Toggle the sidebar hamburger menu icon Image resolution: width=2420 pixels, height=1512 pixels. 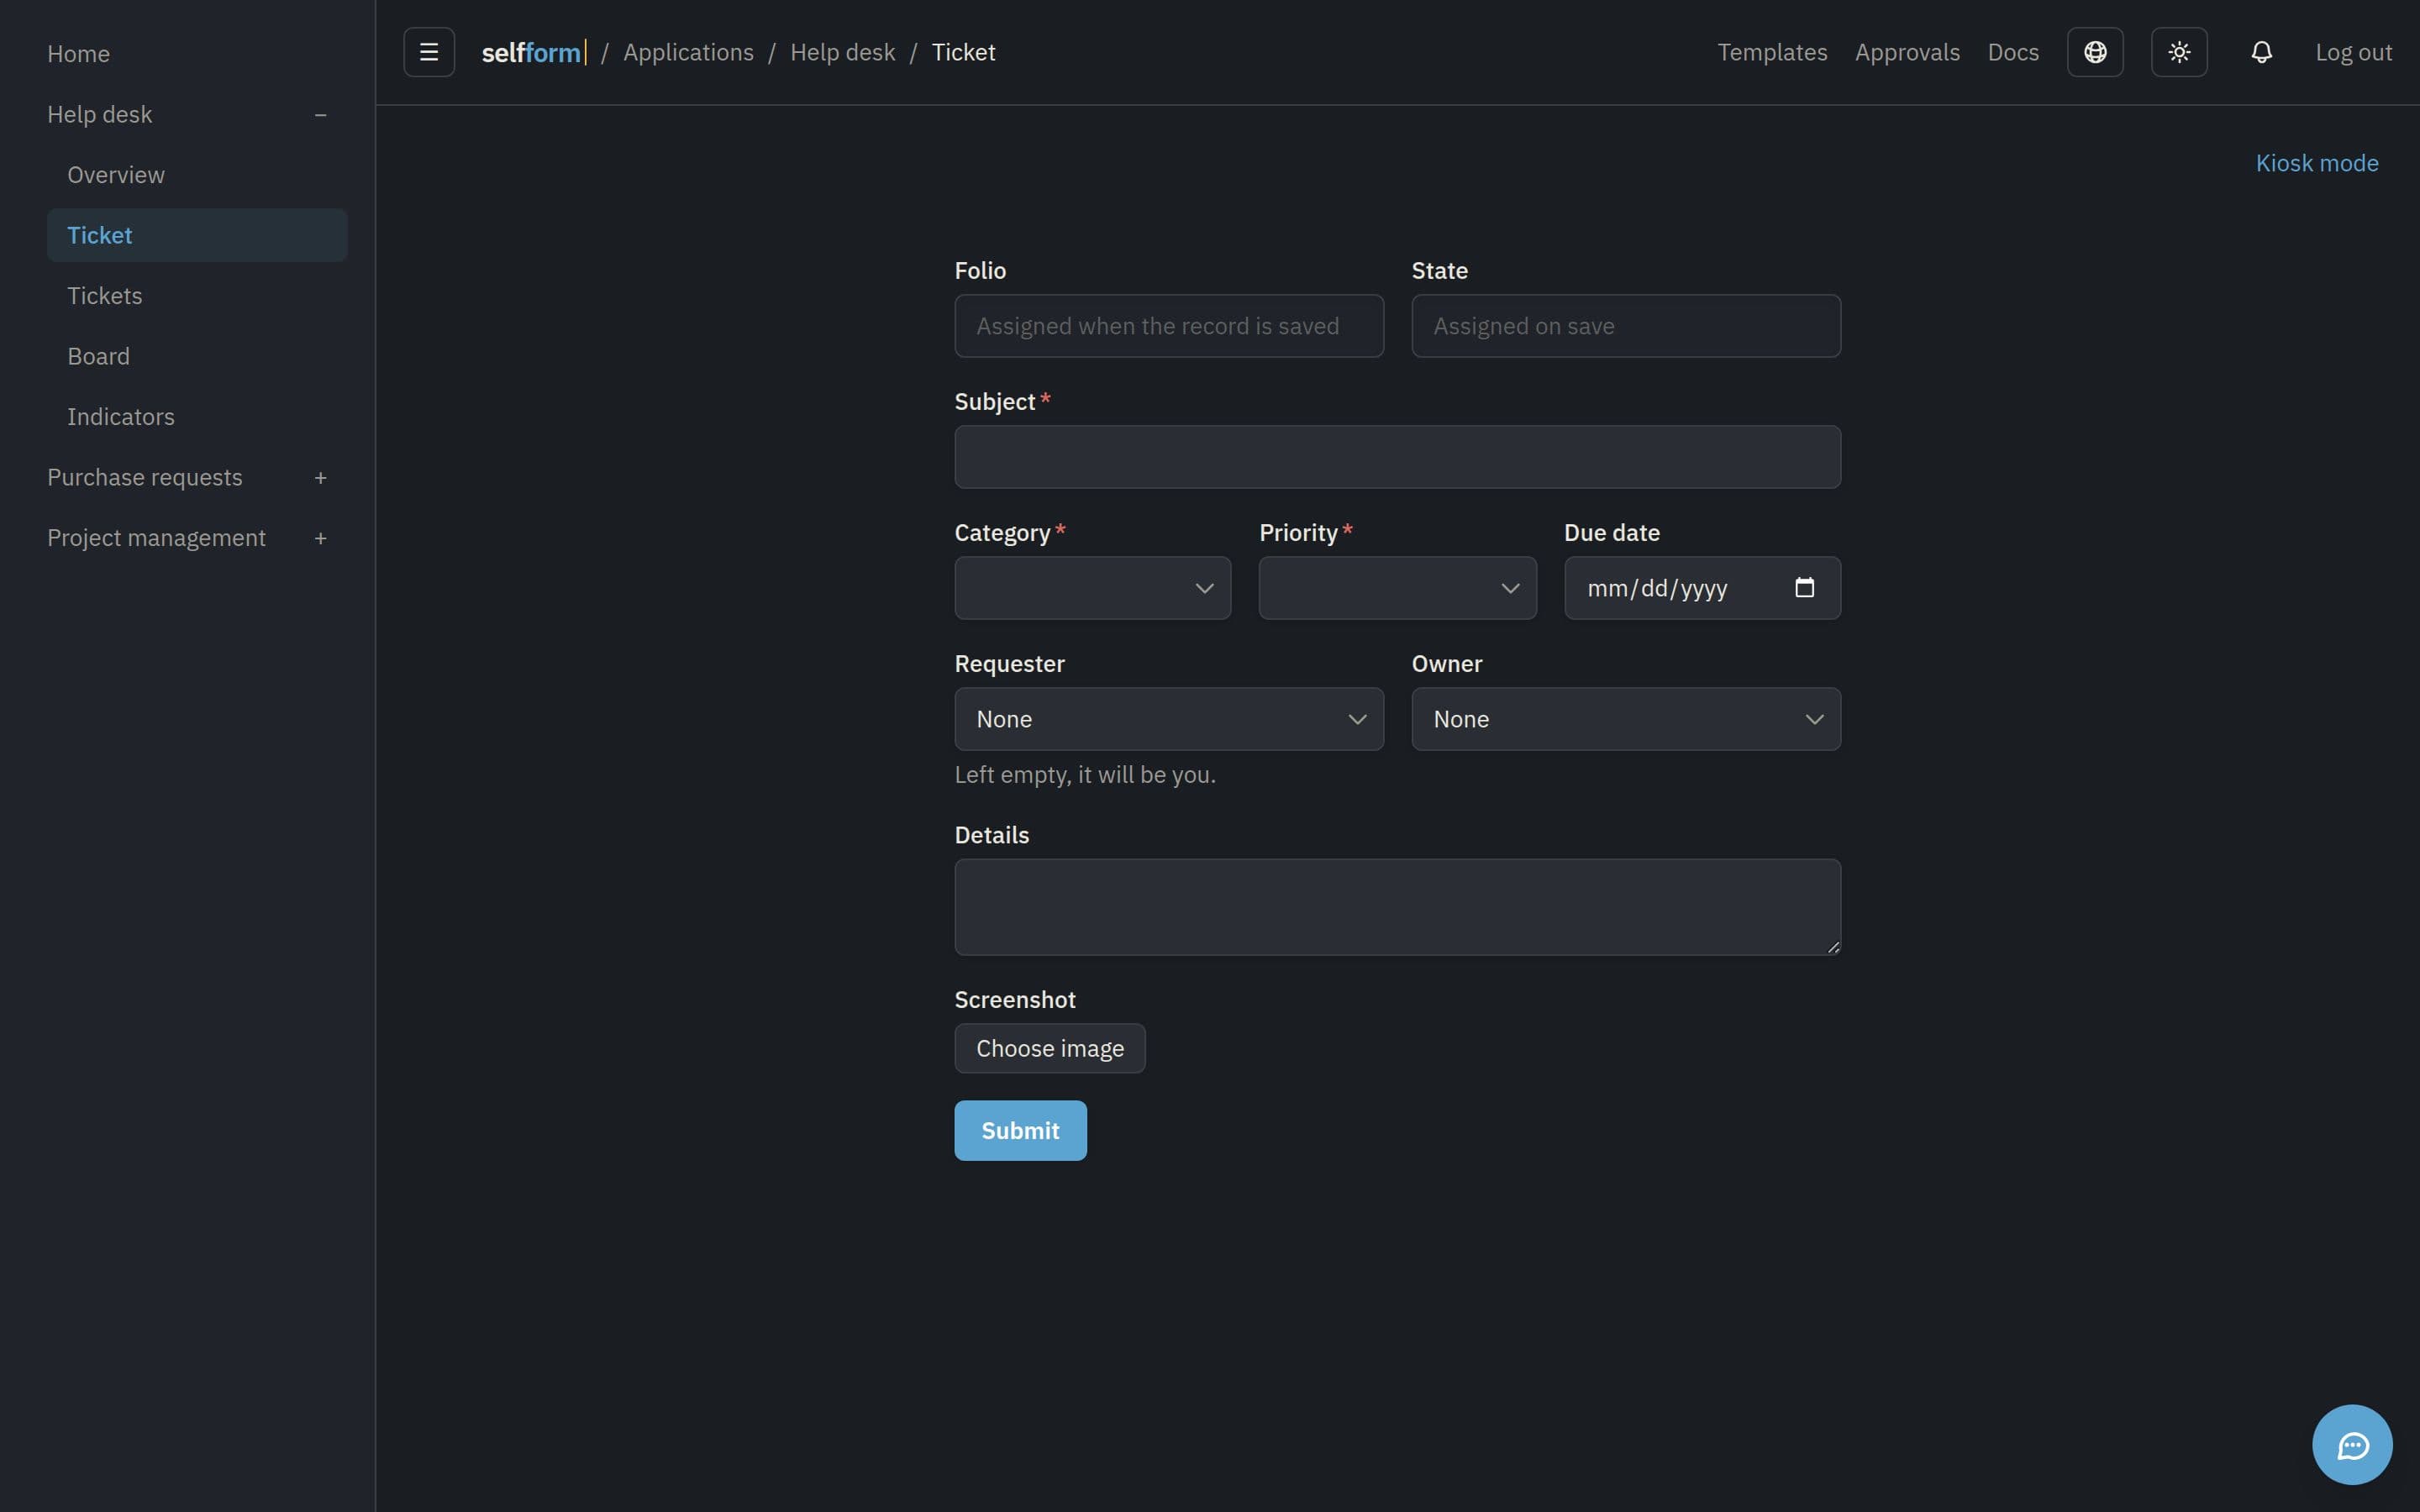pos(429,52)
